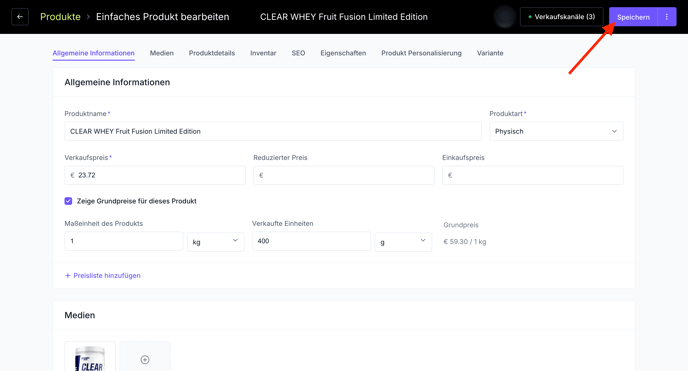Click the CLEAR product image thumbnail

coord(90,357)
